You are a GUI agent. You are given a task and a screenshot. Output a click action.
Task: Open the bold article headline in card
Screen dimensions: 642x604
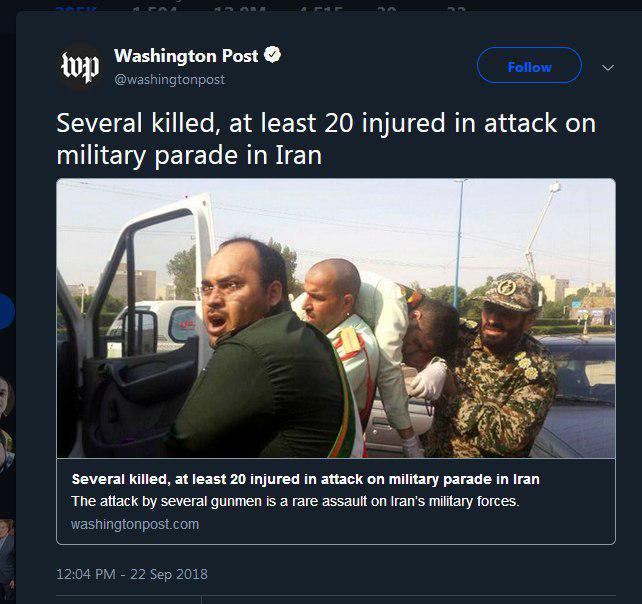[x=305, y=479]
